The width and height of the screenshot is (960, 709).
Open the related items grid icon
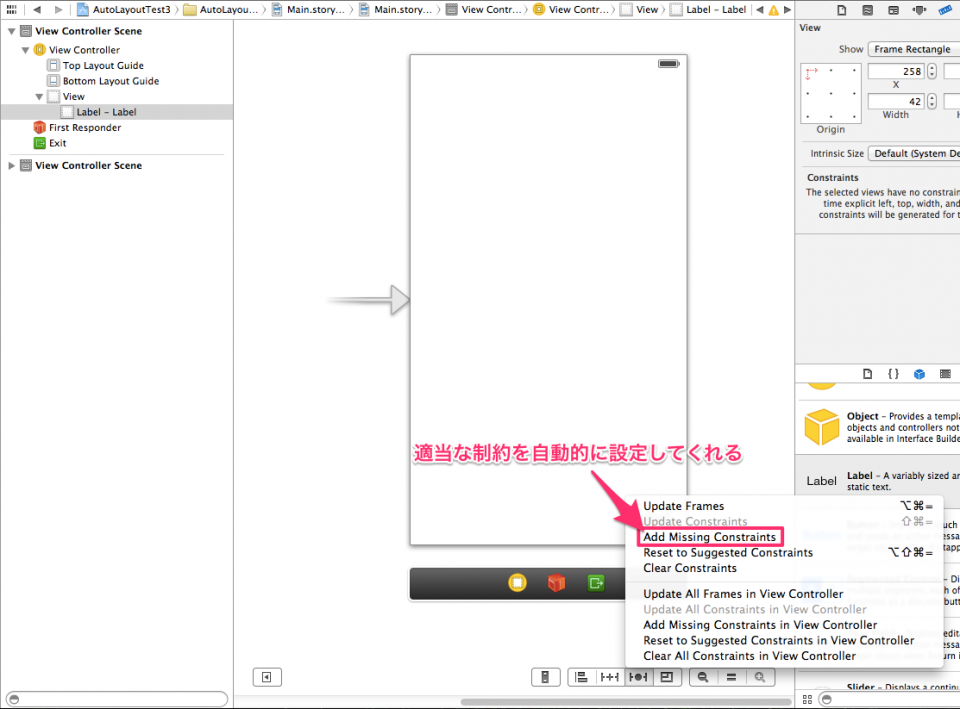click(x=11, y=9)
